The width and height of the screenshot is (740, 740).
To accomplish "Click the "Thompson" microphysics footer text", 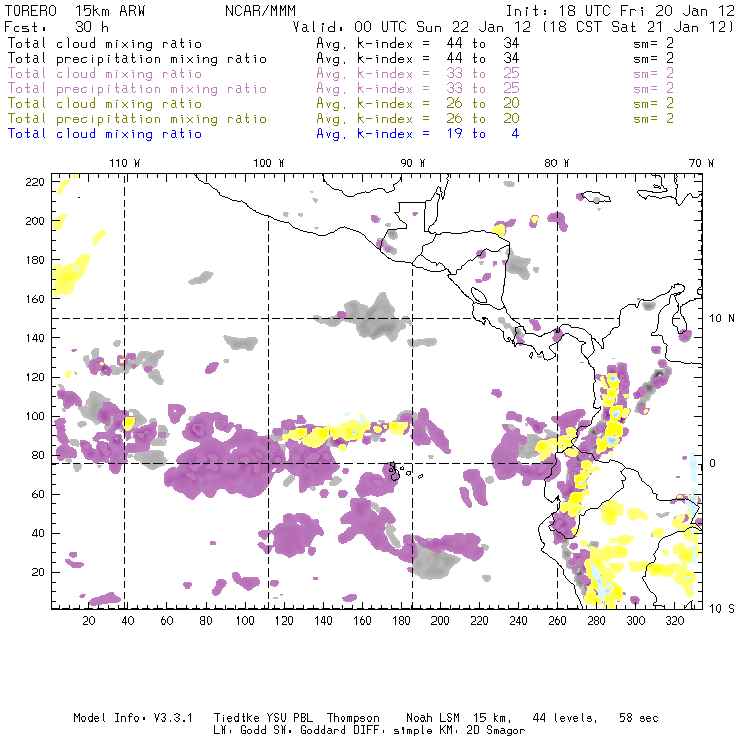I will click(x=353, y=718).
